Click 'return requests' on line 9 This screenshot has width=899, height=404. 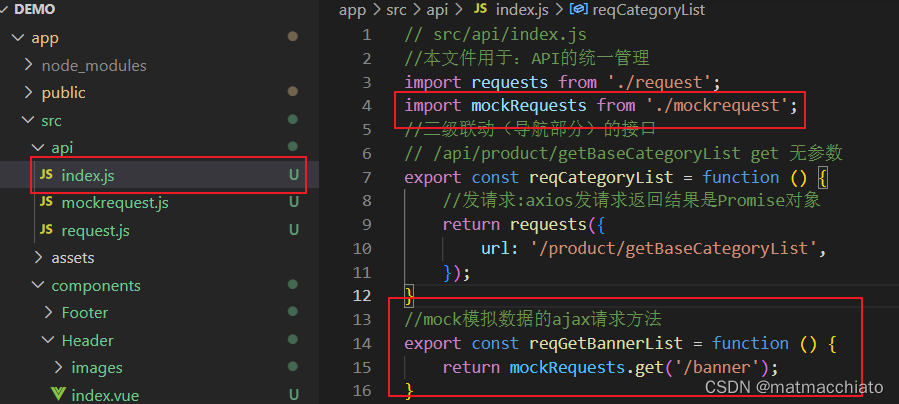pos(514,224)
